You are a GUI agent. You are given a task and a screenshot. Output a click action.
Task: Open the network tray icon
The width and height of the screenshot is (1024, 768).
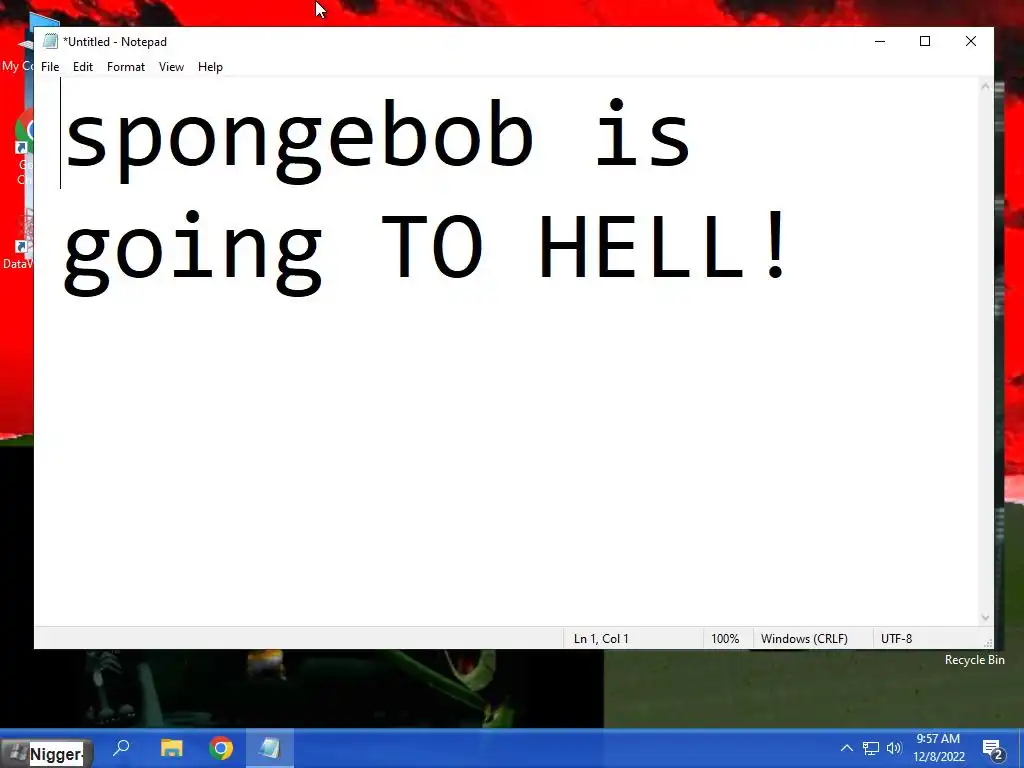871,748
